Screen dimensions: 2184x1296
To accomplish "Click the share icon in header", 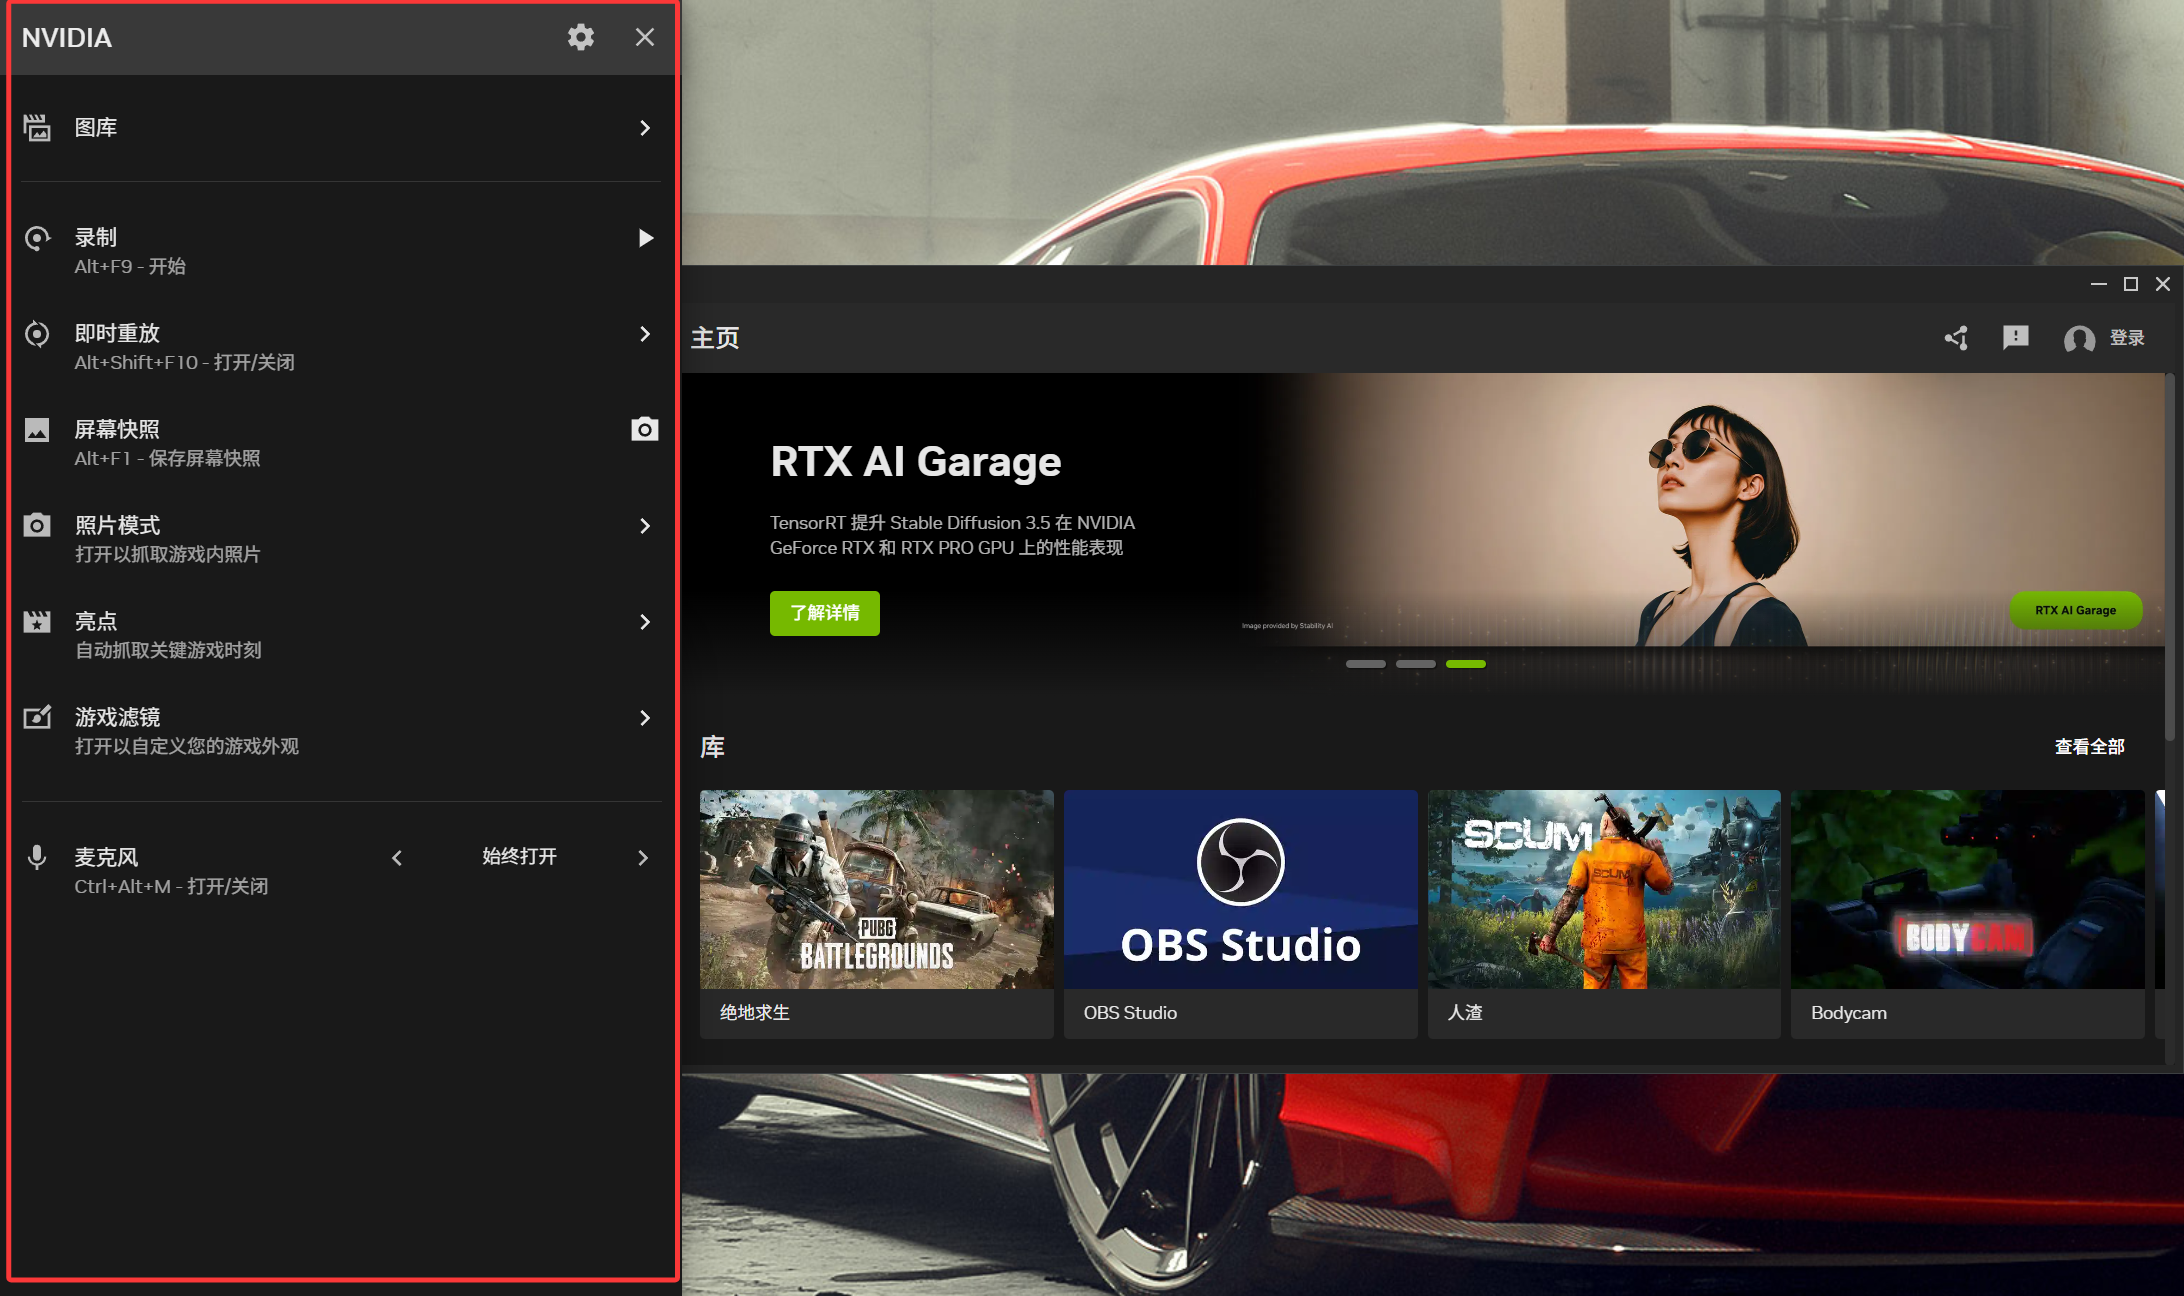I will click(x=1956, y=338).
